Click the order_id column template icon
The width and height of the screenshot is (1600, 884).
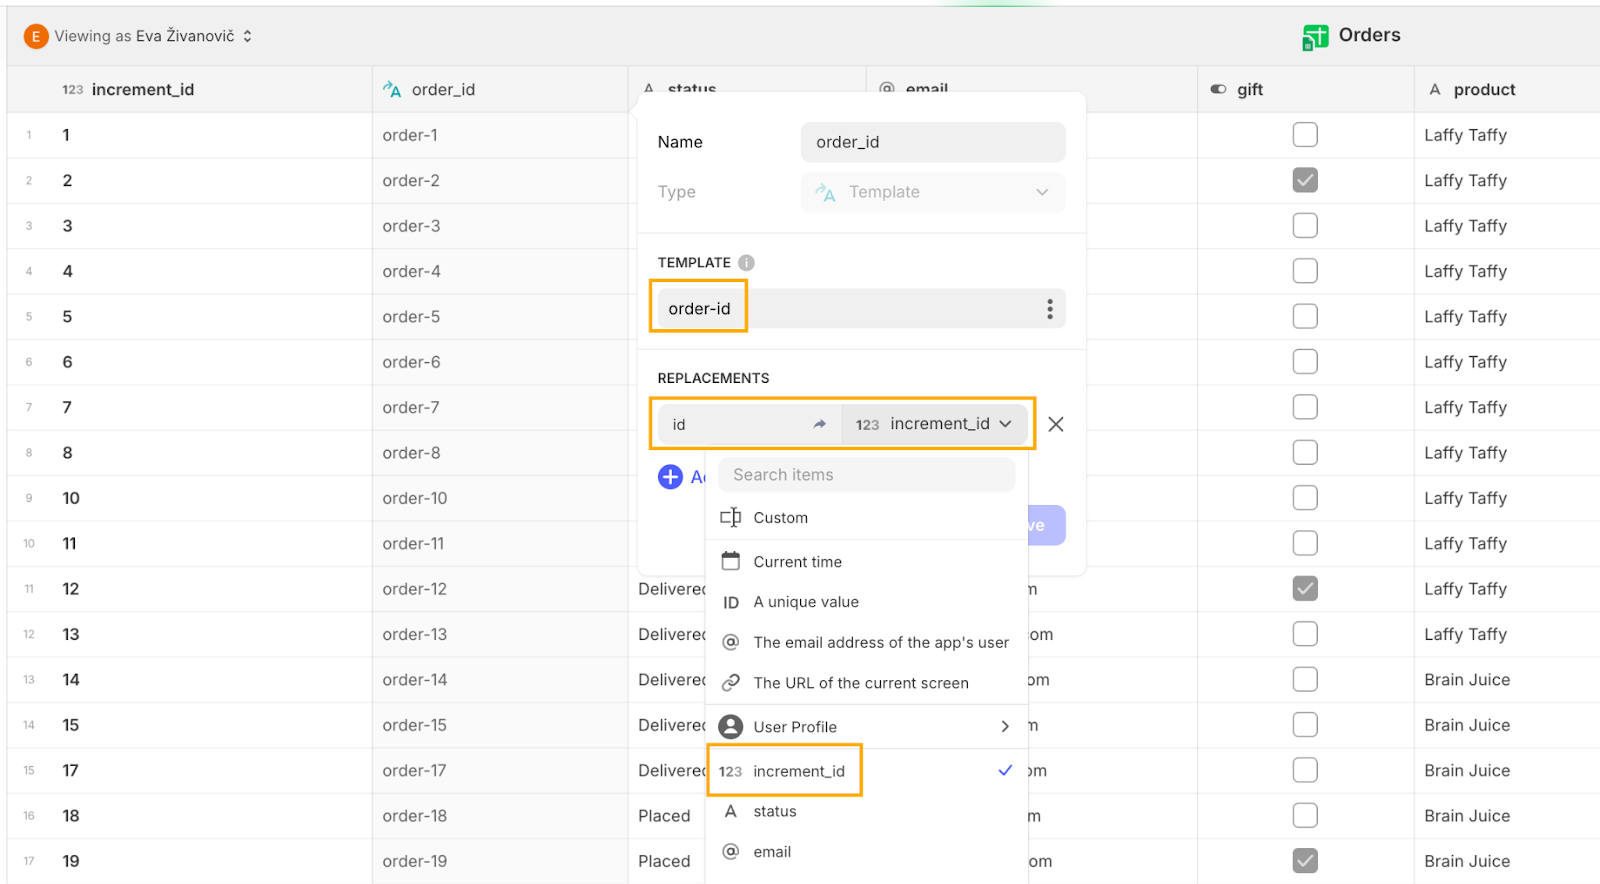click(x=392, y=89)
